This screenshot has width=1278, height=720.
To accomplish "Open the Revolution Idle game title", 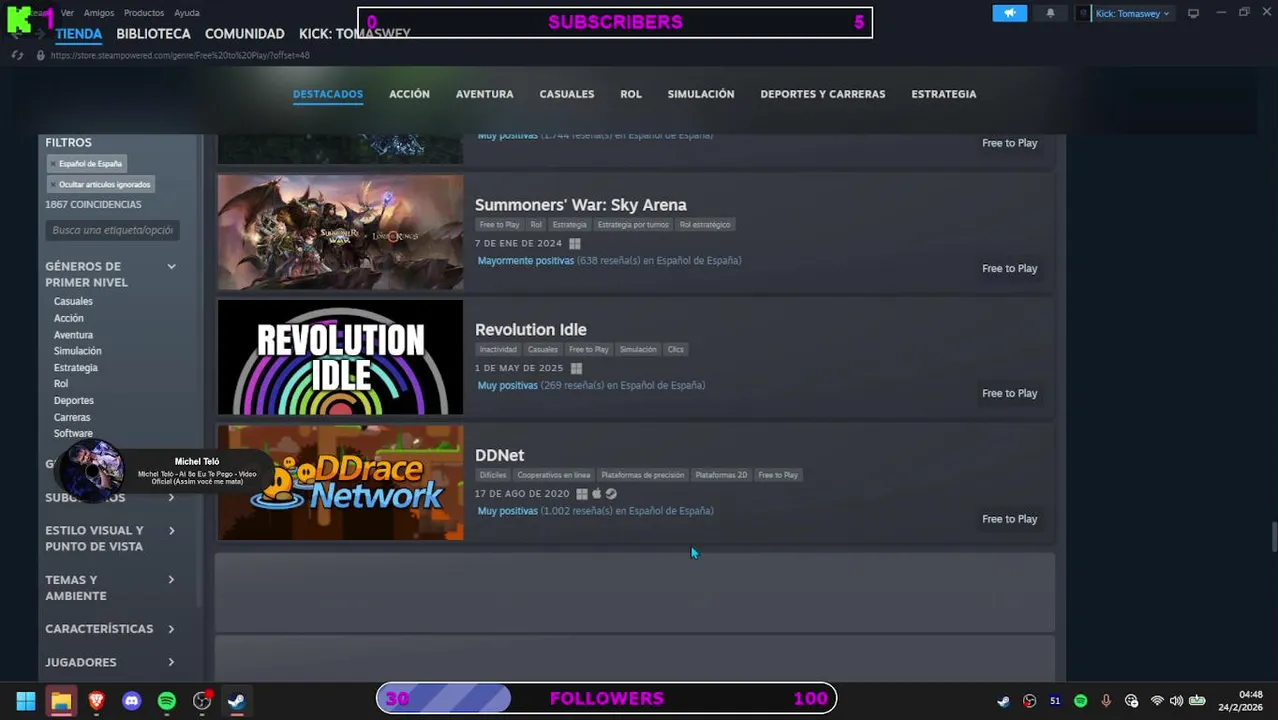I will (x=531, y=330).
